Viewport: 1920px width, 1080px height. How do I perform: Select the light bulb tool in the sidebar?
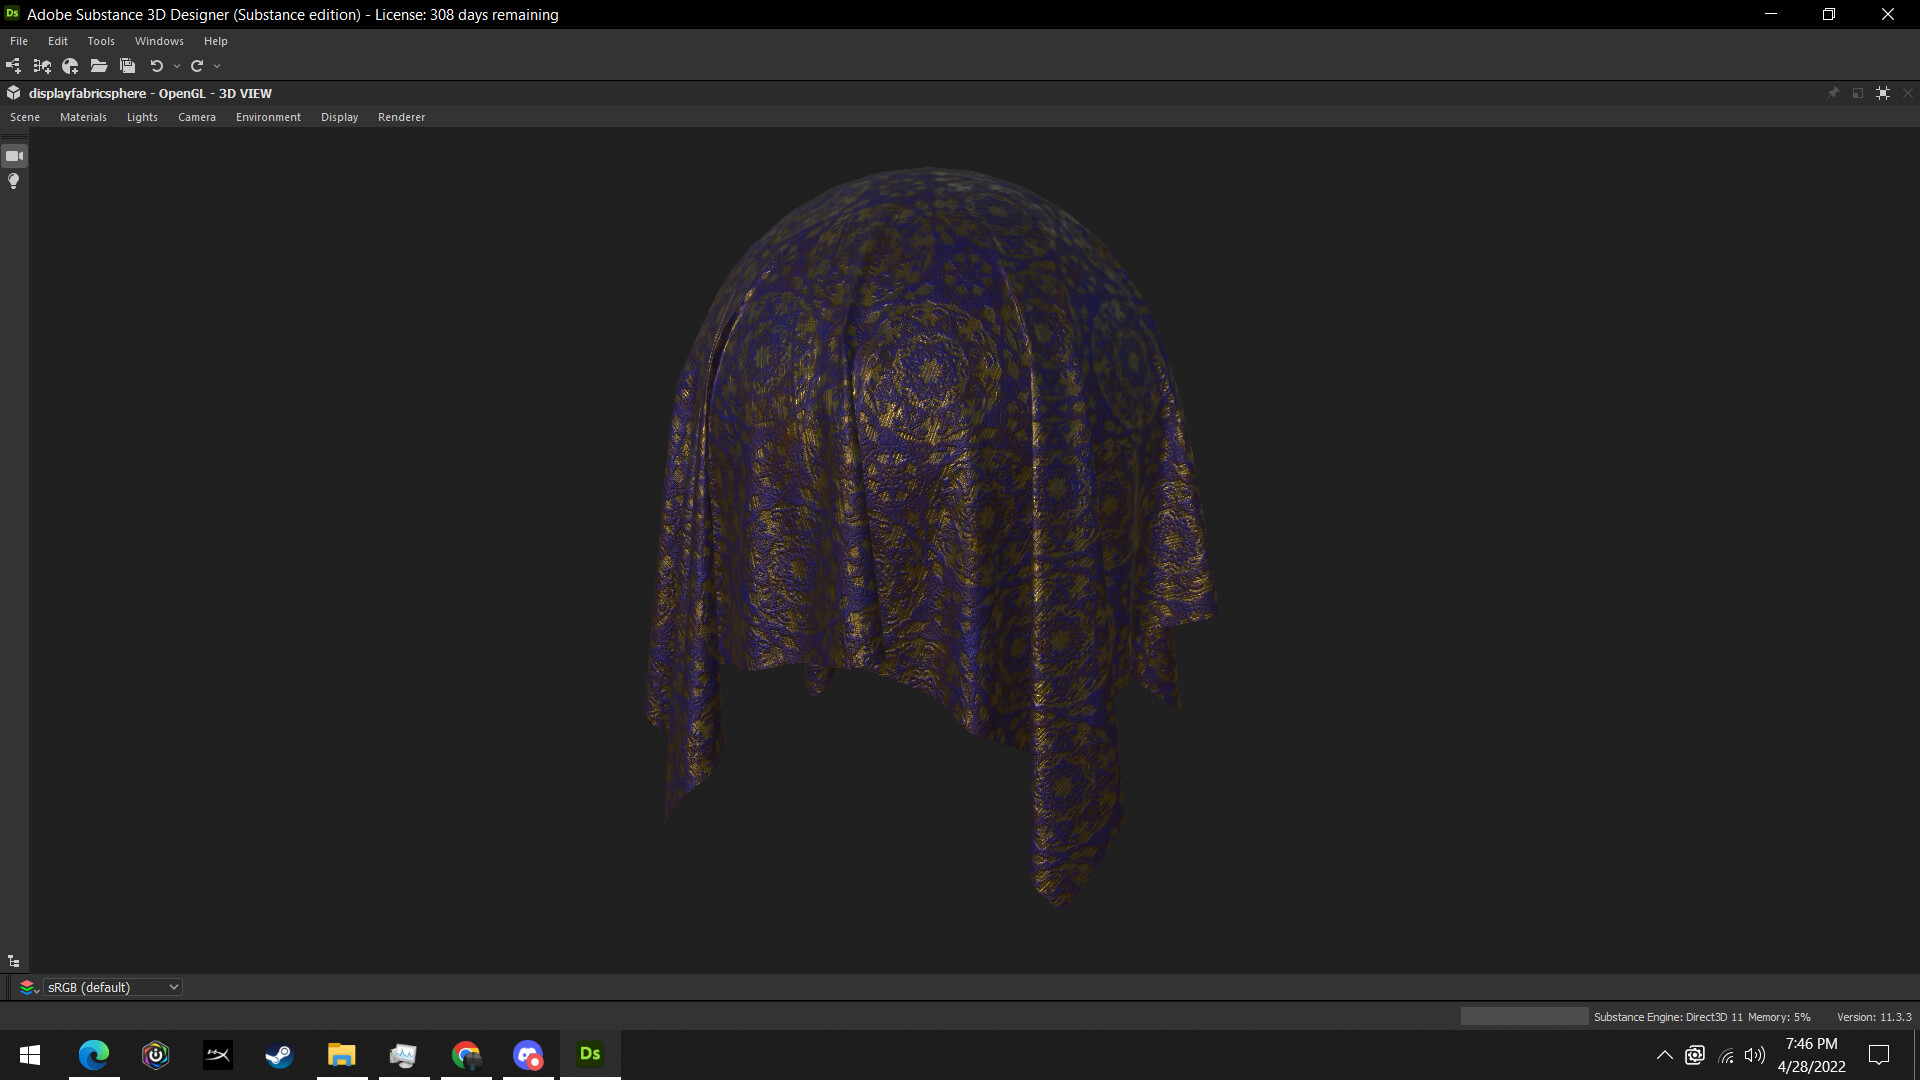pyautogui.click(x=13, y=181)
